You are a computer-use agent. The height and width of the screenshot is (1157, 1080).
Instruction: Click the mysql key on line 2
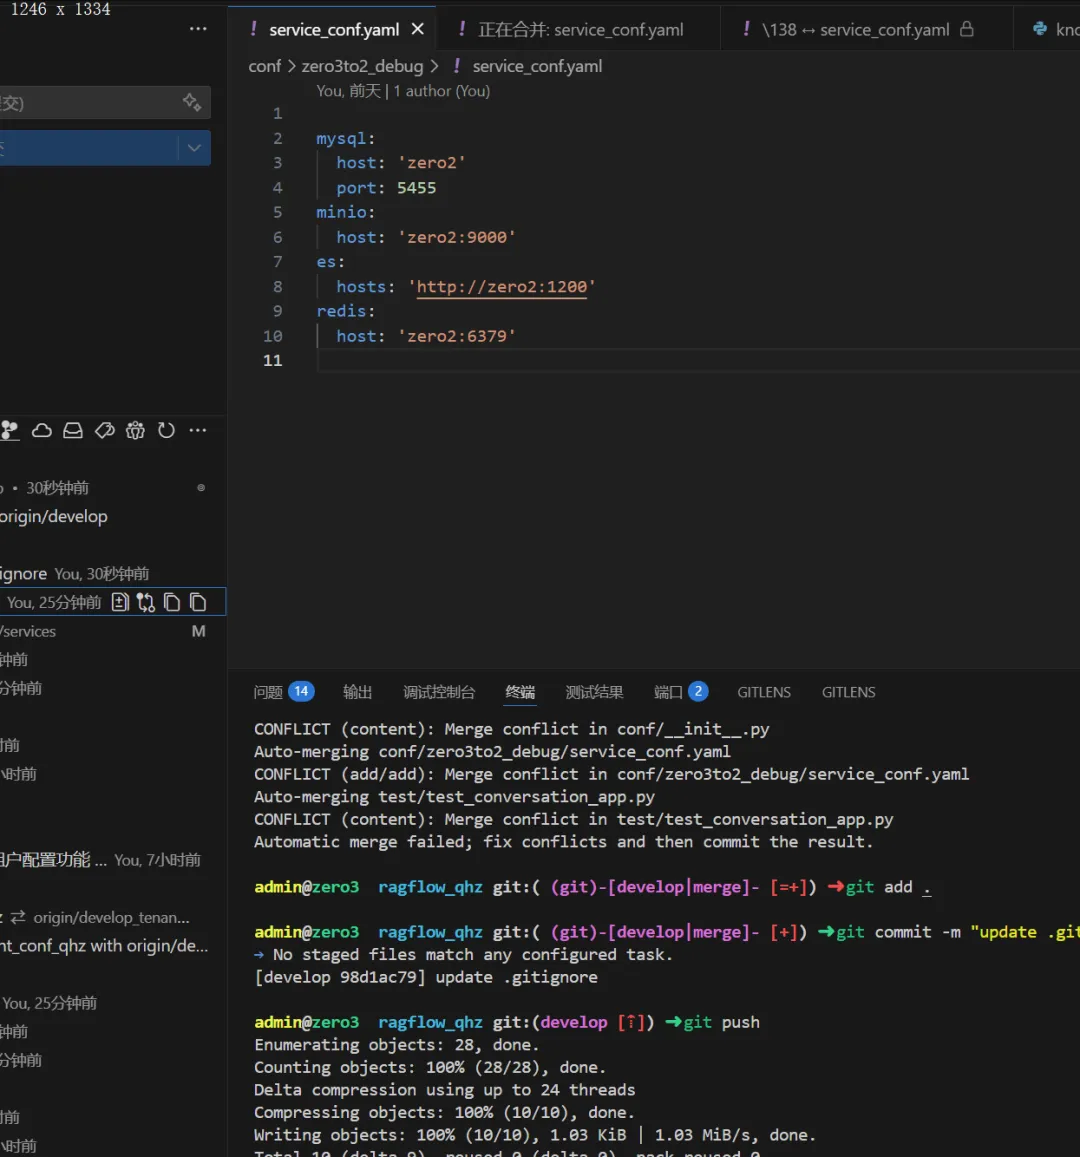pyautogui.click(x=341, y=139)
